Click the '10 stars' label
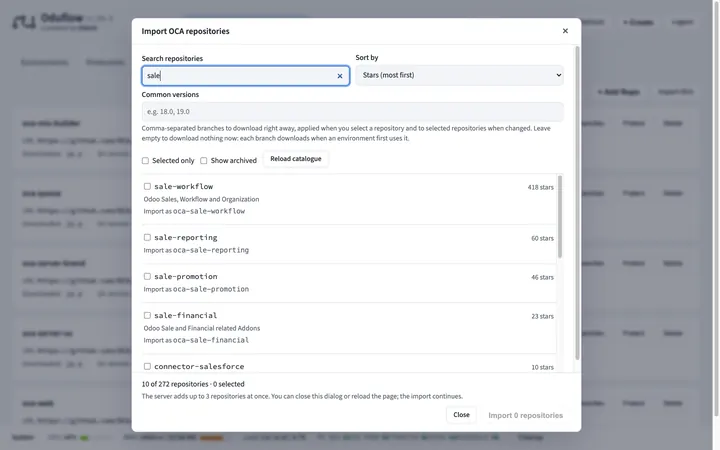720x450 pixels. (542, 367)
